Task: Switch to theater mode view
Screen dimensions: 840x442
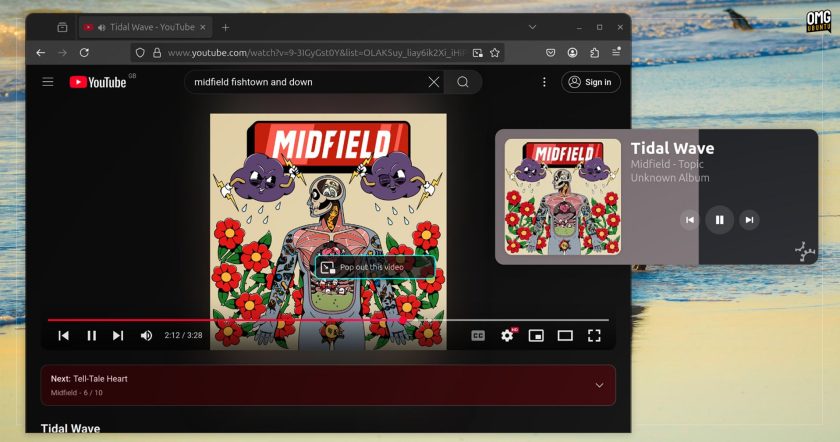Action: click(x=565, y=335)
